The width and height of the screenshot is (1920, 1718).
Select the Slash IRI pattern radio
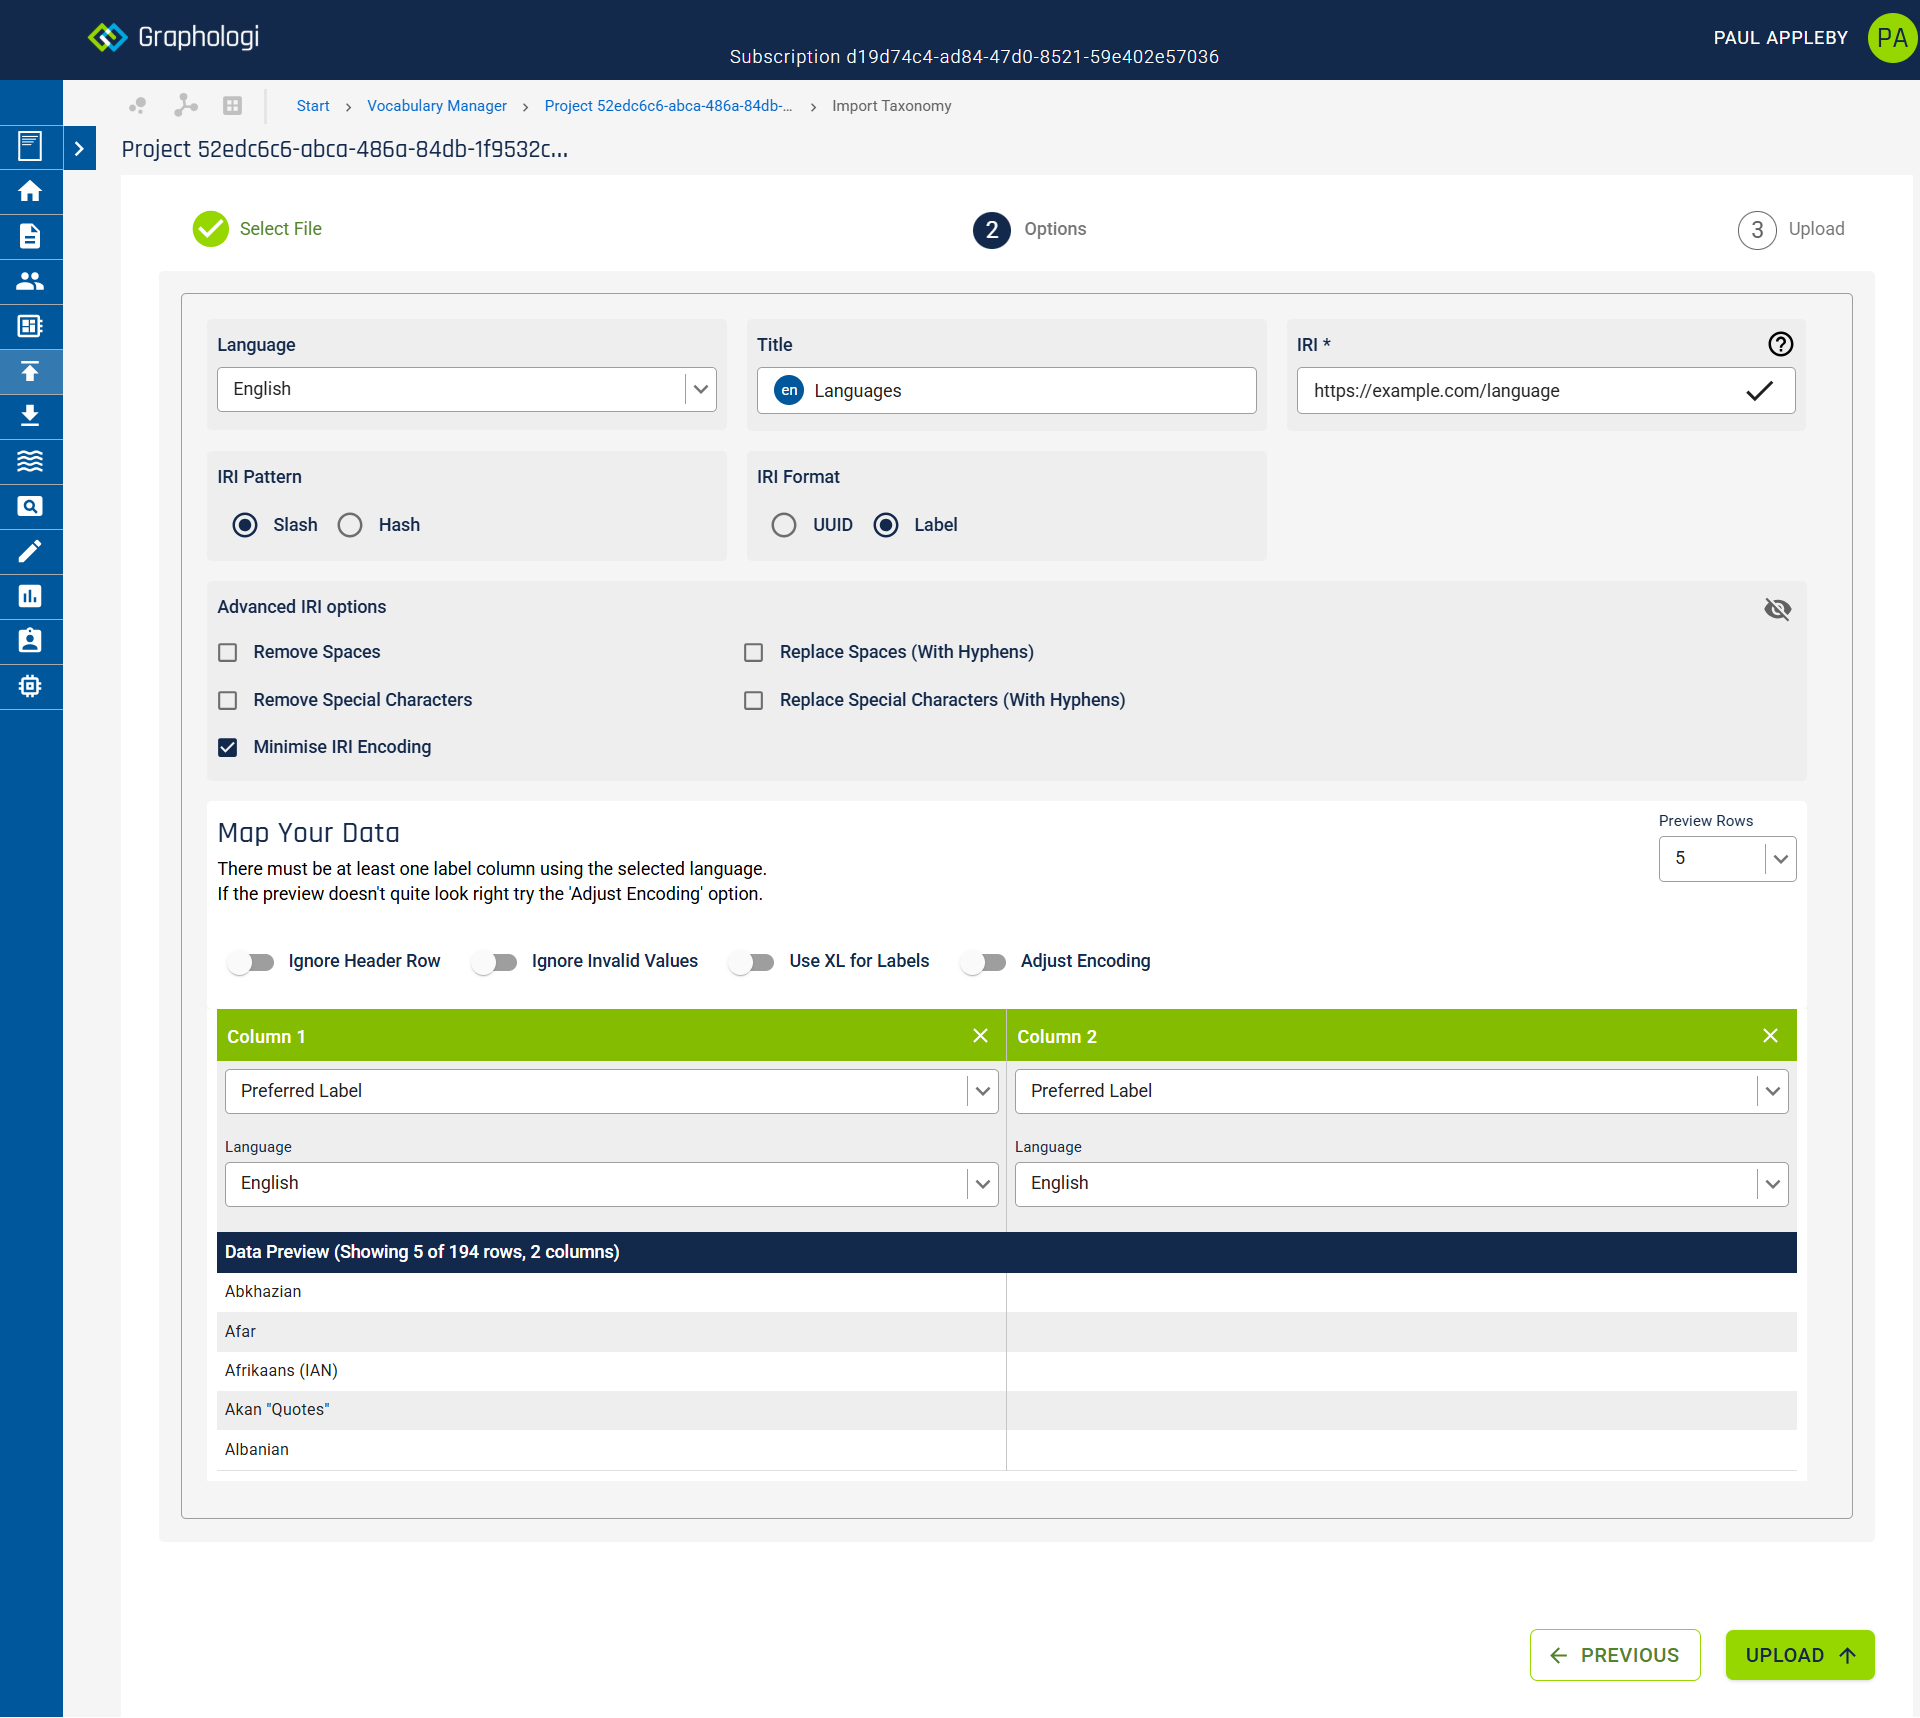point(245,525)
